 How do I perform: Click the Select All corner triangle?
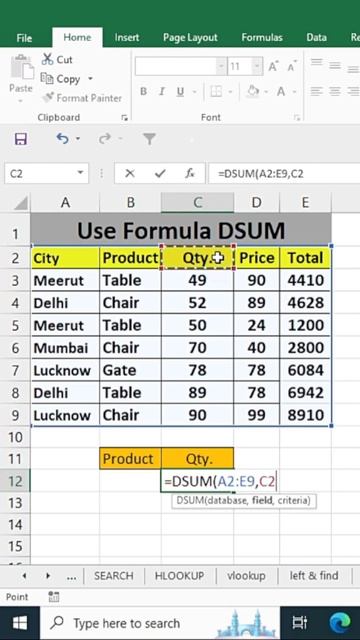(21, 203)
